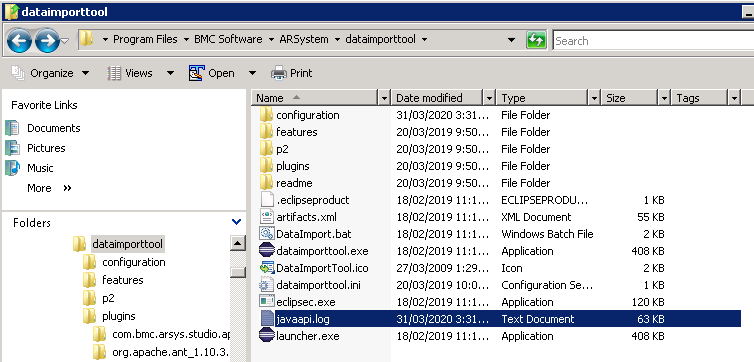The height and width of the screenshot is (362, 754).
Task: Open the Size column filter dropdown
Action: pos(665,98)
